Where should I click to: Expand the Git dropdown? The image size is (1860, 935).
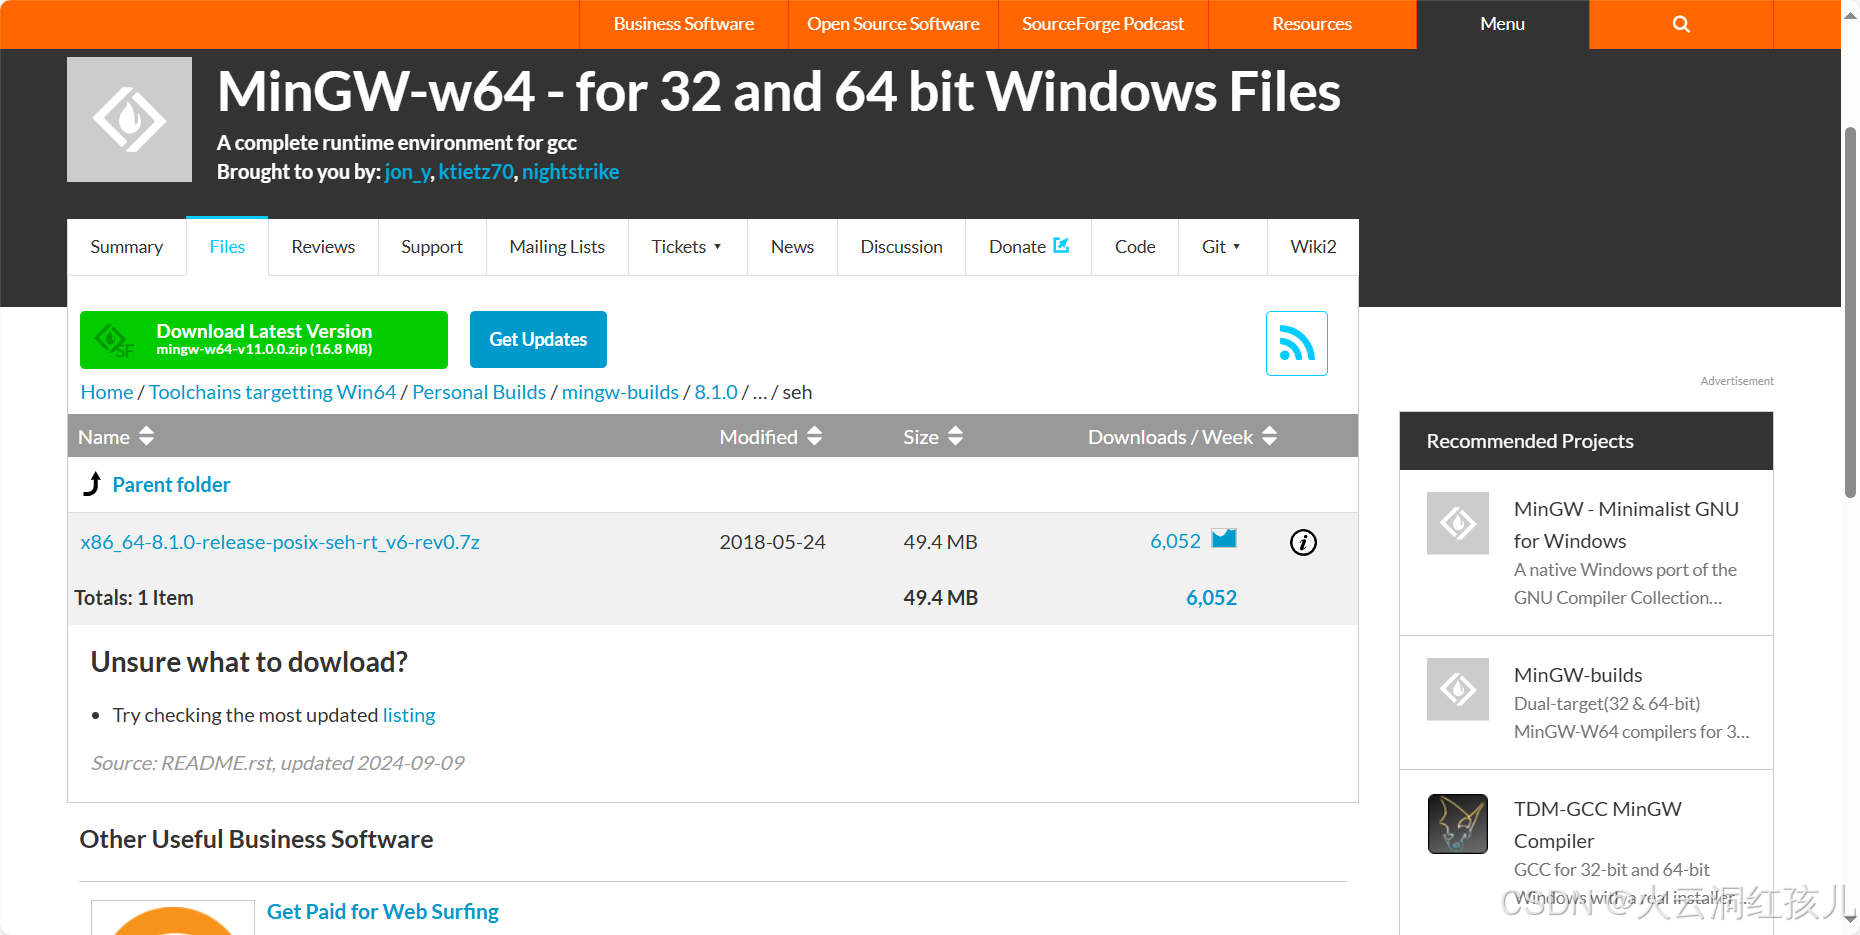(x=1222, y=247)
